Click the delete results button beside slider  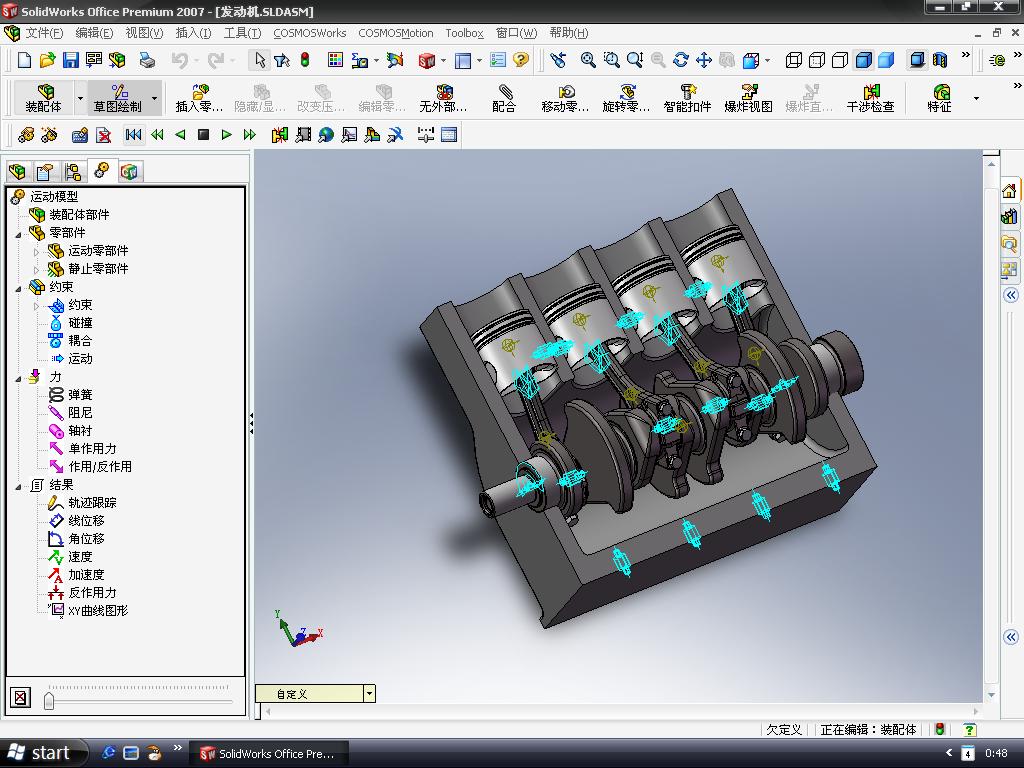pos(20,698)
